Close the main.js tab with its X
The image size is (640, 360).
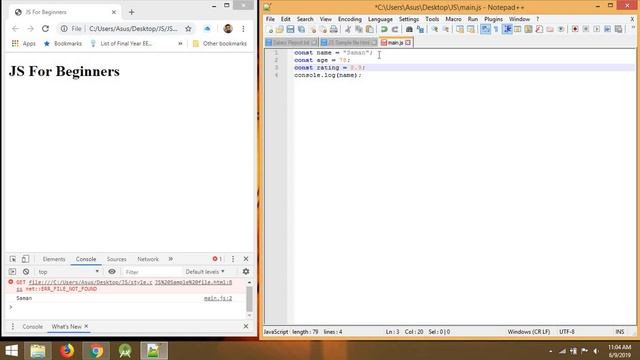408,42
